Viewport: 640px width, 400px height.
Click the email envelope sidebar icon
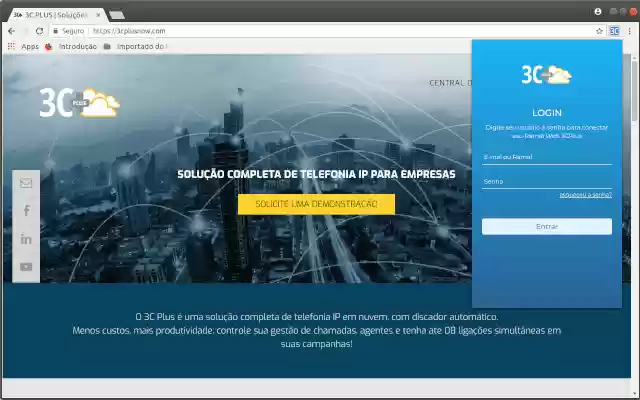point(26,183)
